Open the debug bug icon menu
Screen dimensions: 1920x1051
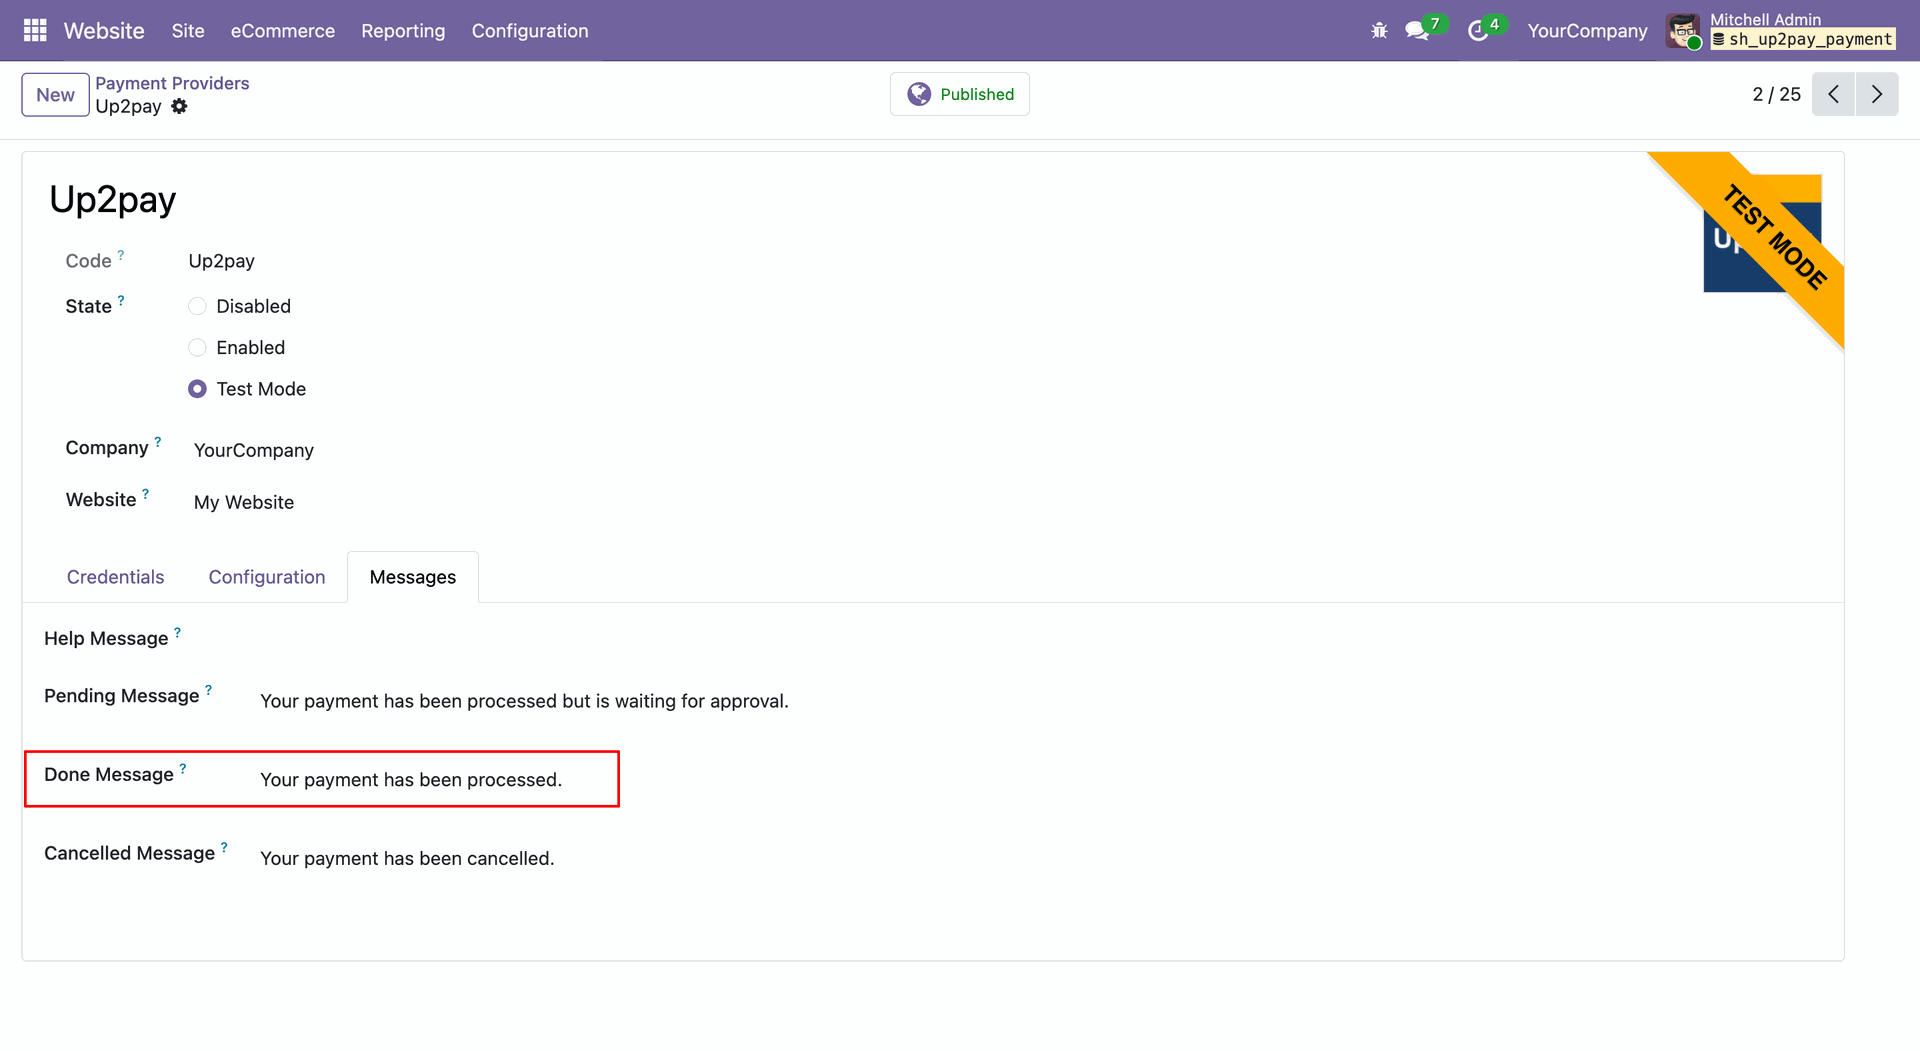tap(1379, 31)
